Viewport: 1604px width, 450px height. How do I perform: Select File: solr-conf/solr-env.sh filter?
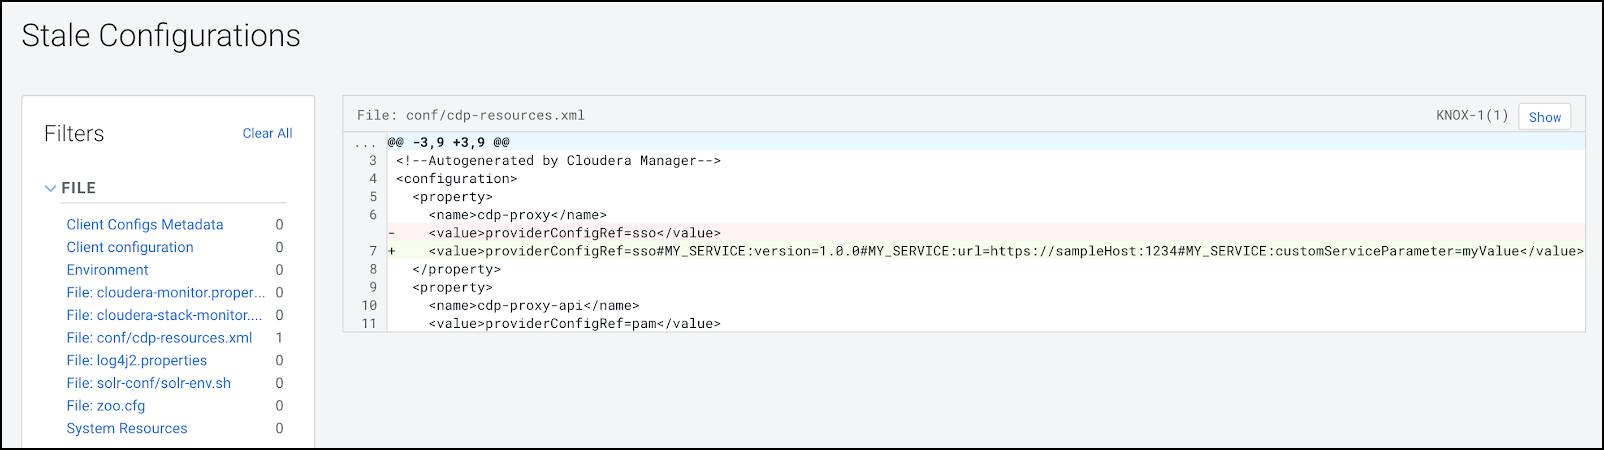pos(149,383)
